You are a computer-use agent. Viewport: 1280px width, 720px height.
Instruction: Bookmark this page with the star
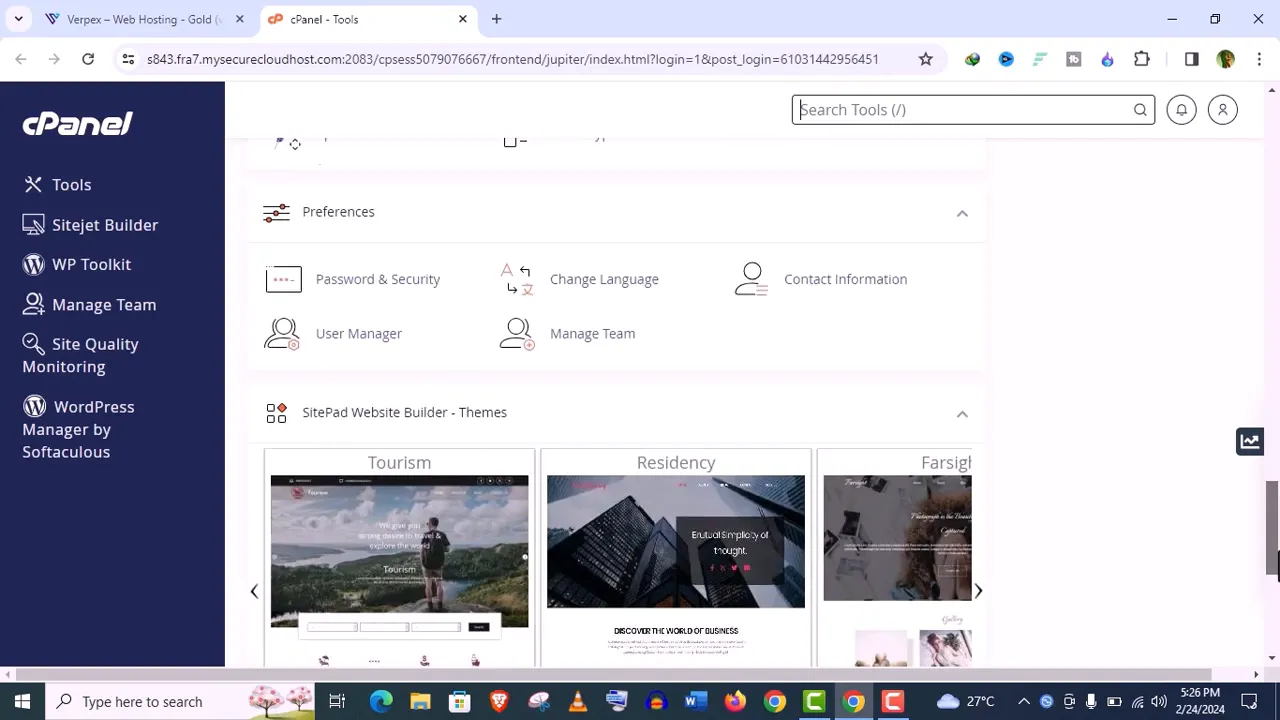[x=925, y=59]
